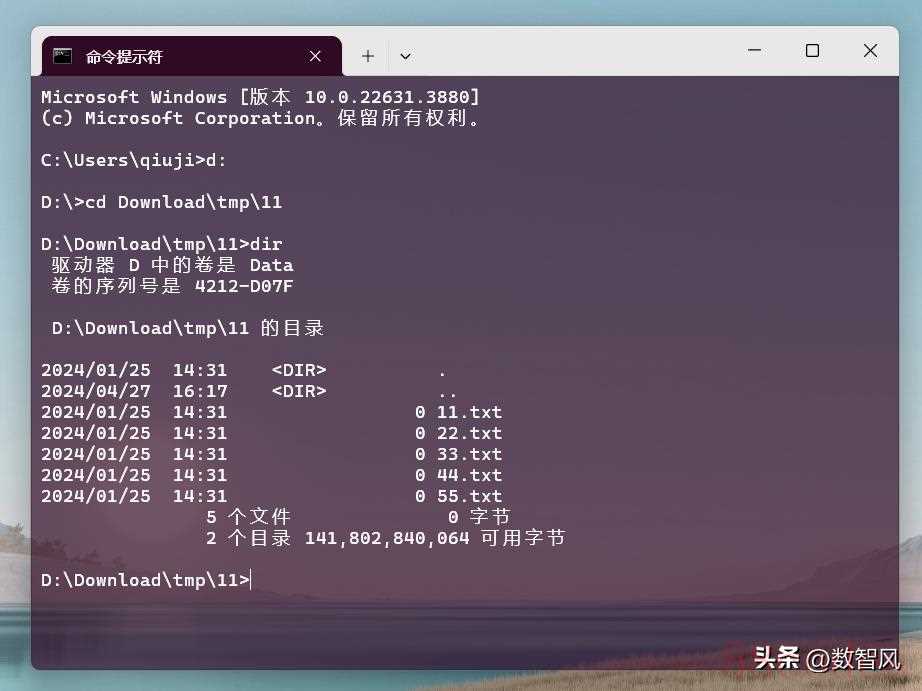Select the 命令提示符 tab
The height and width of the screenshot is (691, 922).
click(192, 56)
